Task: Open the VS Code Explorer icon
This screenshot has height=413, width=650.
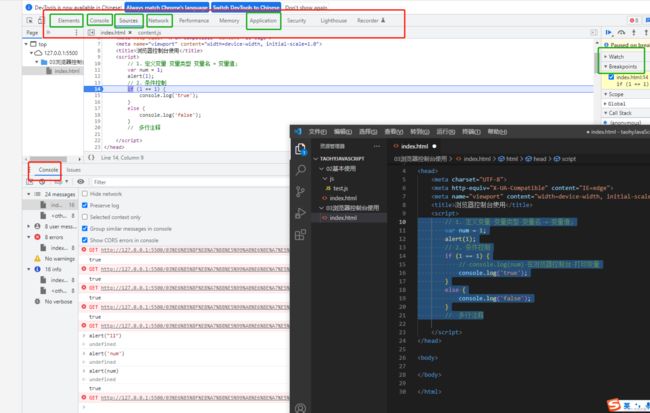Action: click(300, 149)
